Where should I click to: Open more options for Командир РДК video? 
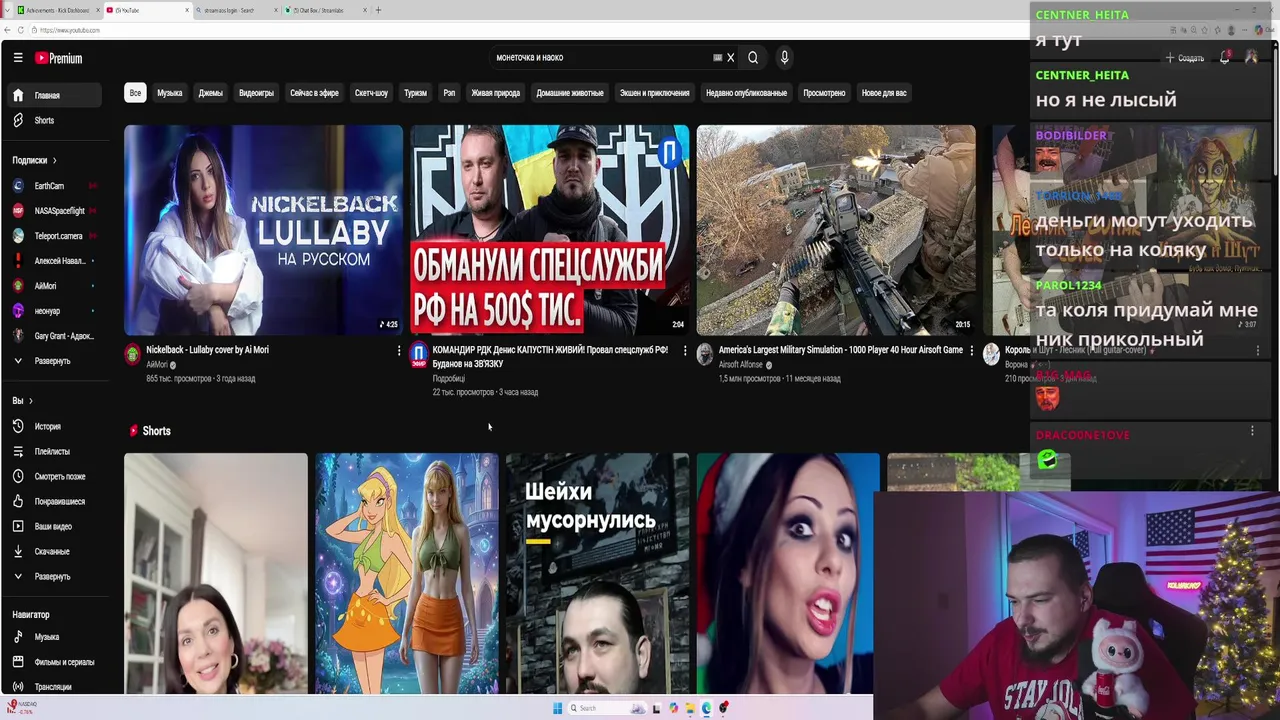point(684,350)
